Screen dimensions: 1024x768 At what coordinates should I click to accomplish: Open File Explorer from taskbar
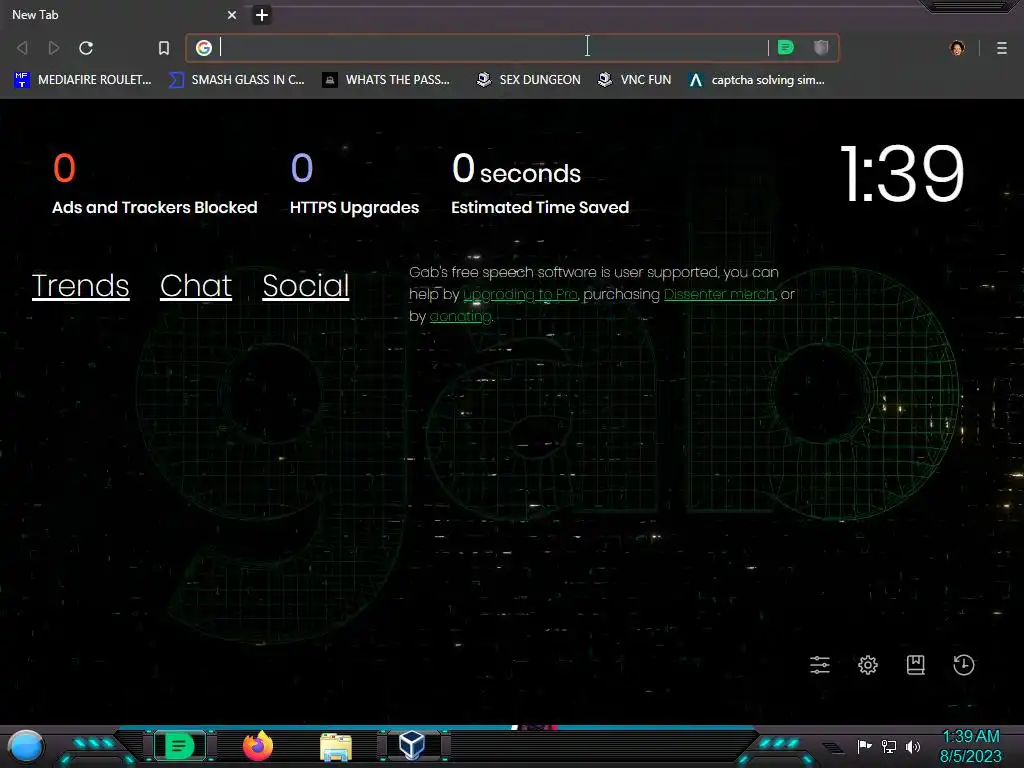(x=336, y=746)
